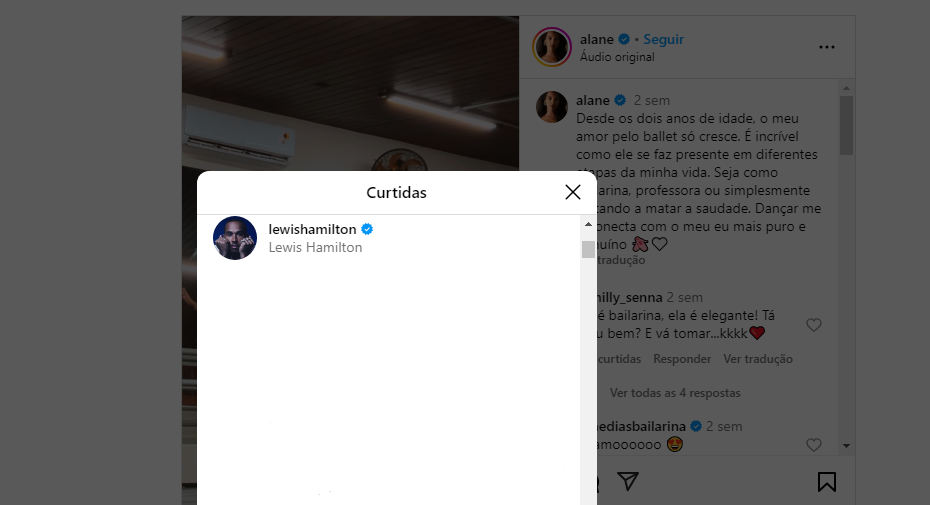
Task: Click the comments scrollbar up arrow
Action: (x=846, y=88)
